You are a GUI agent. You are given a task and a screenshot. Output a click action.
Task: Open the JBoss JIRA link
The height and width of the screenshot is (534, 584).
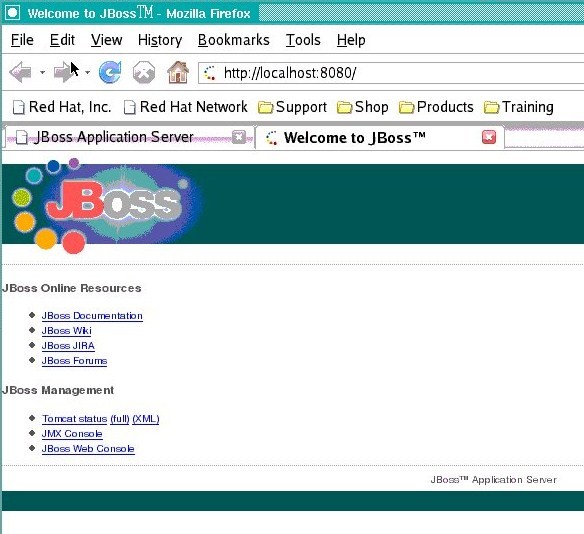pos(68,346)
